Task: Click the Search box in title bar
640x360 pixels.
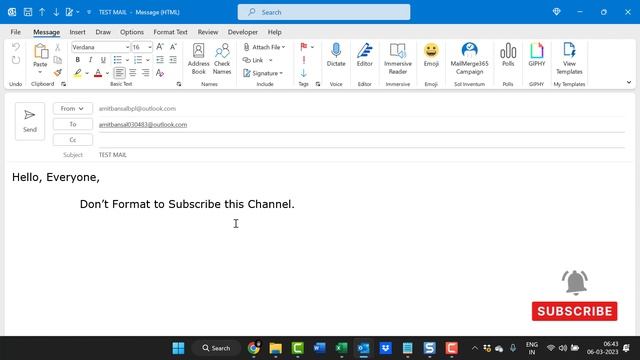Action: tap(324, 12)
